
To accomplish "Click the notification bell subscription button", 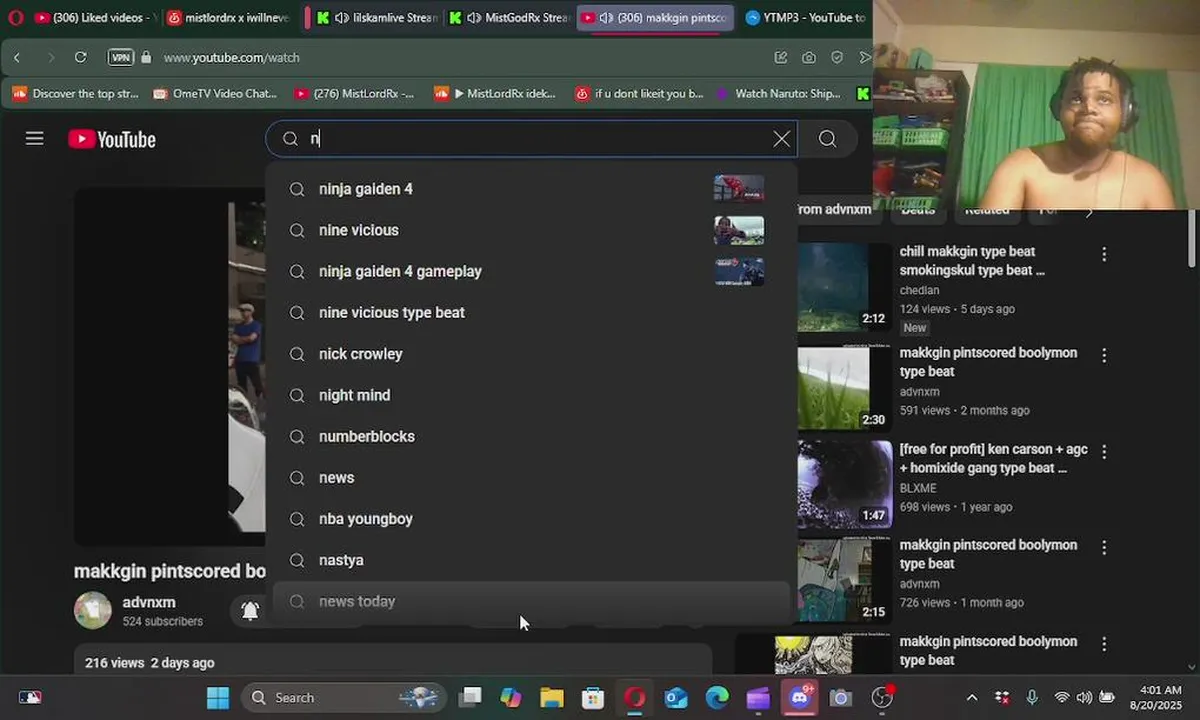I will click(x=250, y=610).
